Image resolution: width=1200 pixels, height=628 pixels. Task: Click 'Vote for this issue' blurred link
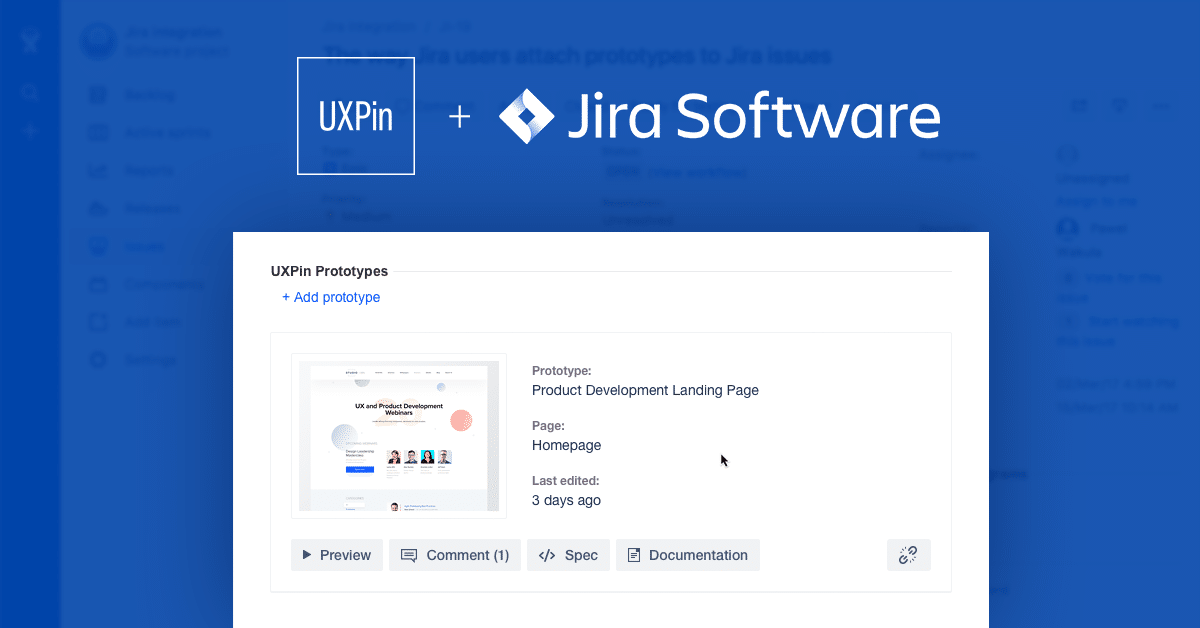[x=1107, y=287]
